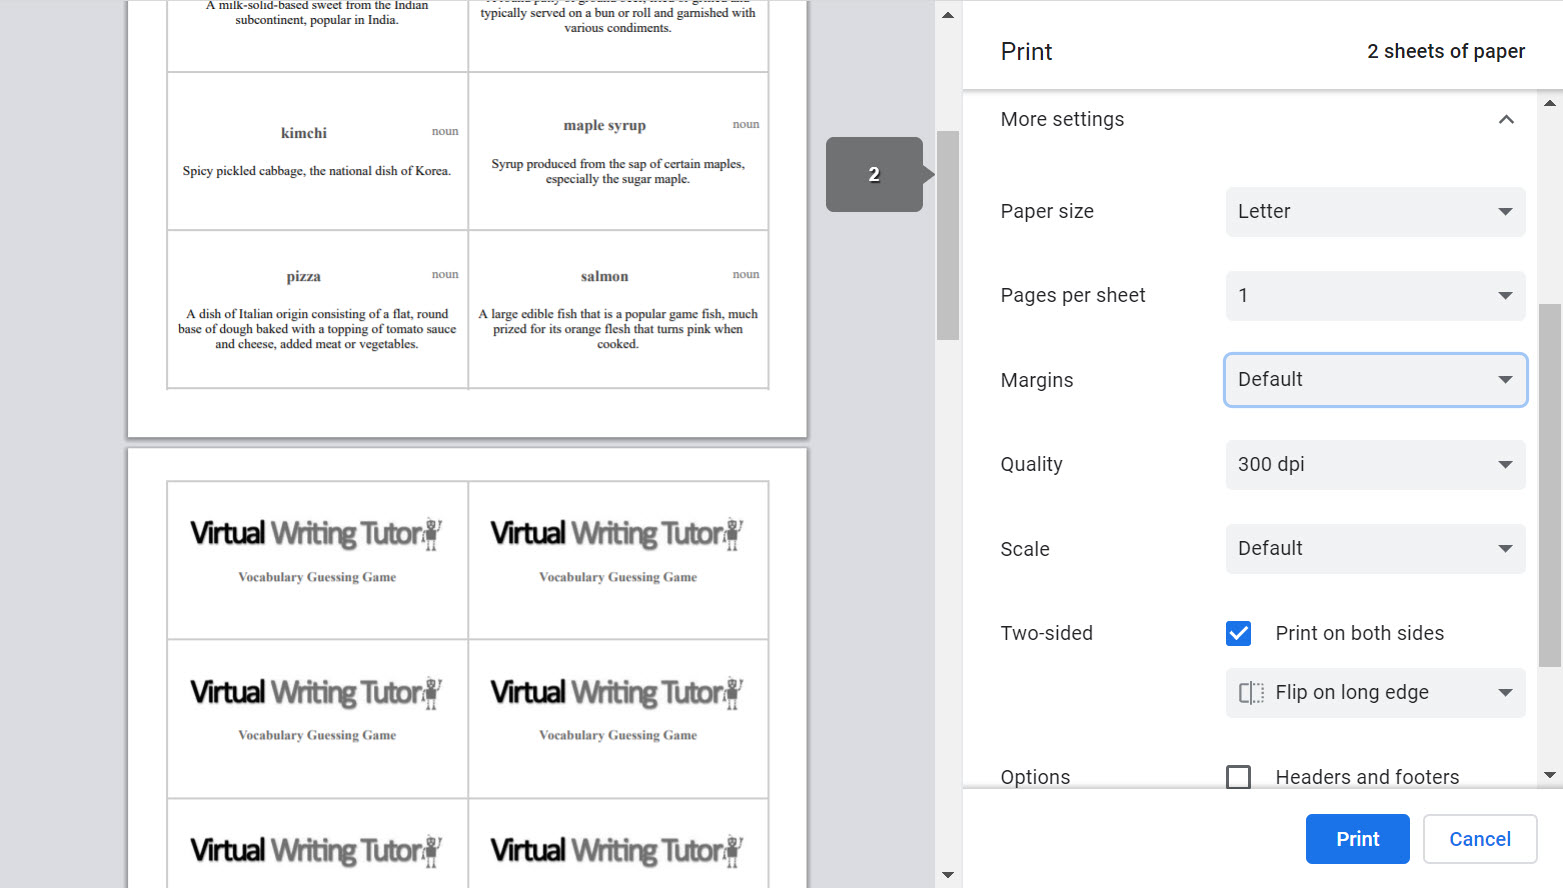1563x888 pixels.
Task: Collapse the More settings section
Action: tap(1506, 119)
